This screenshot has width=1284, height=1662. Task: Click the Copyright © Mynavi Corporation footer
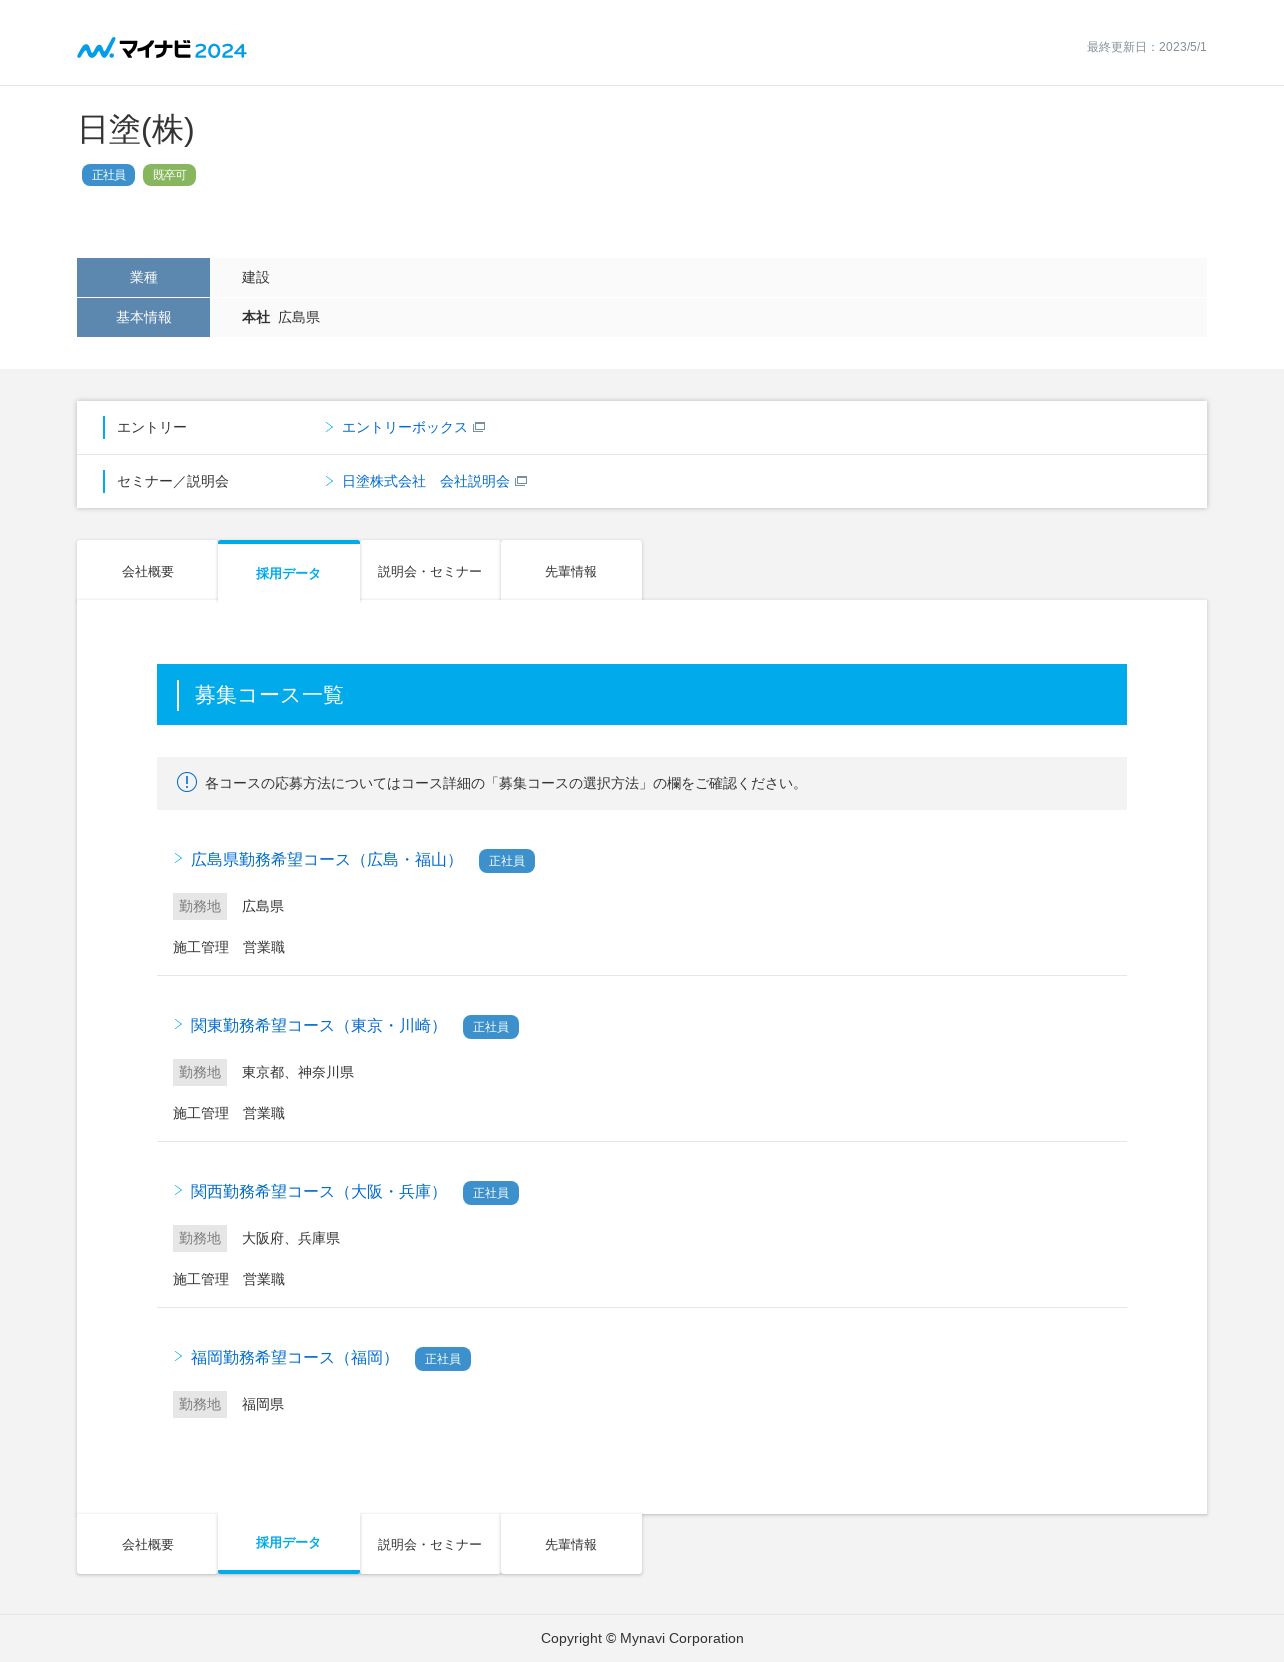click(x=642, y=1638)
